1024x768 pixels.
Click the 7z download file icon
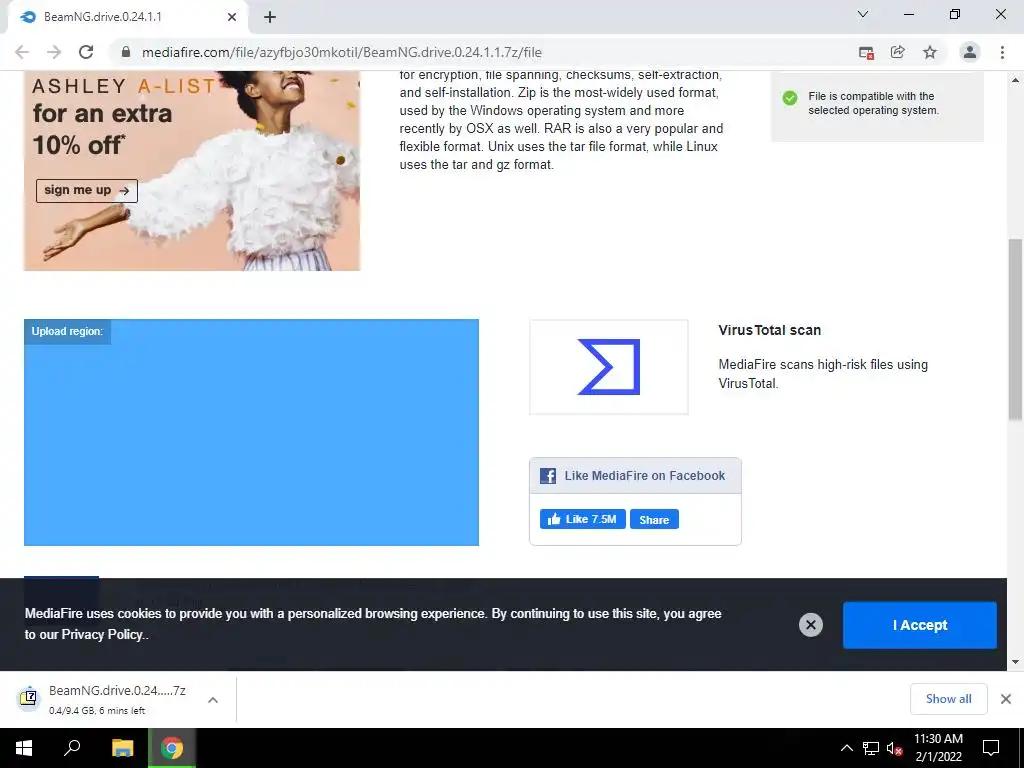tap(29, 699)
